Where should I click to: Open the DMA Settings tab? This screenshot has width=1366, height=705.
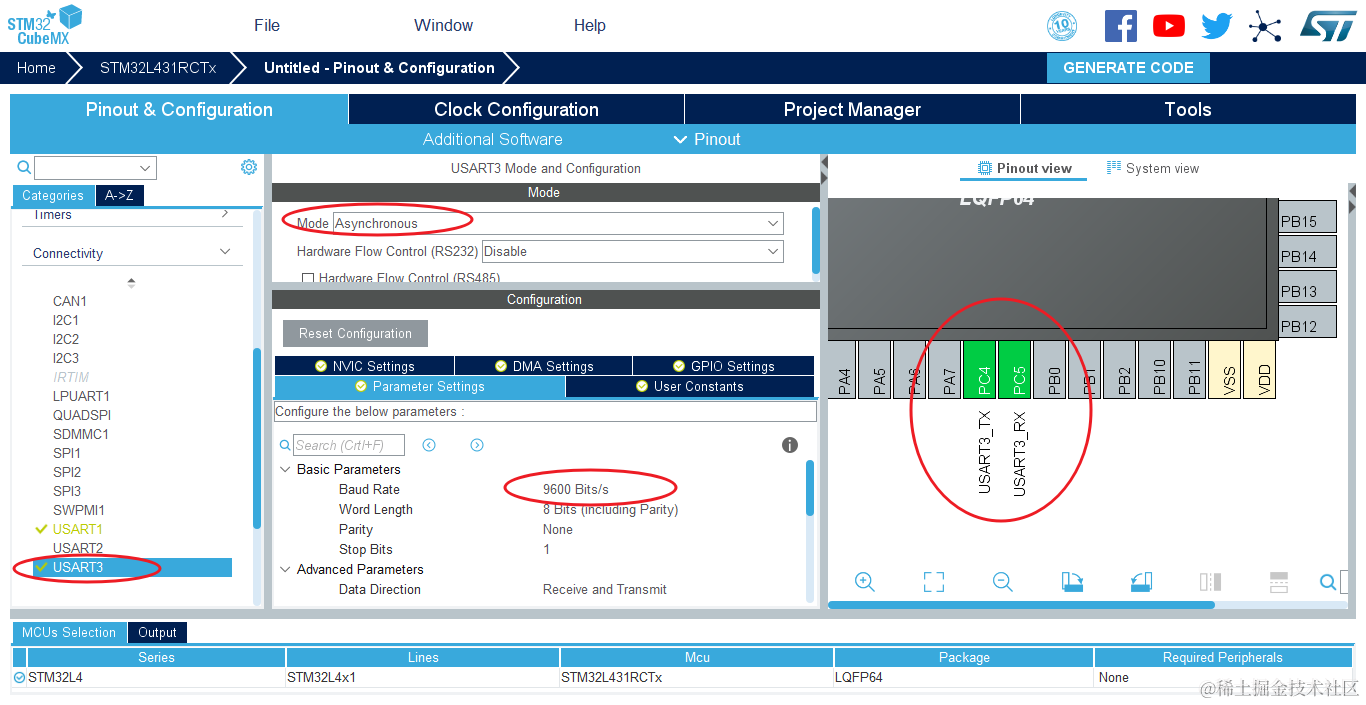point(543,366)
